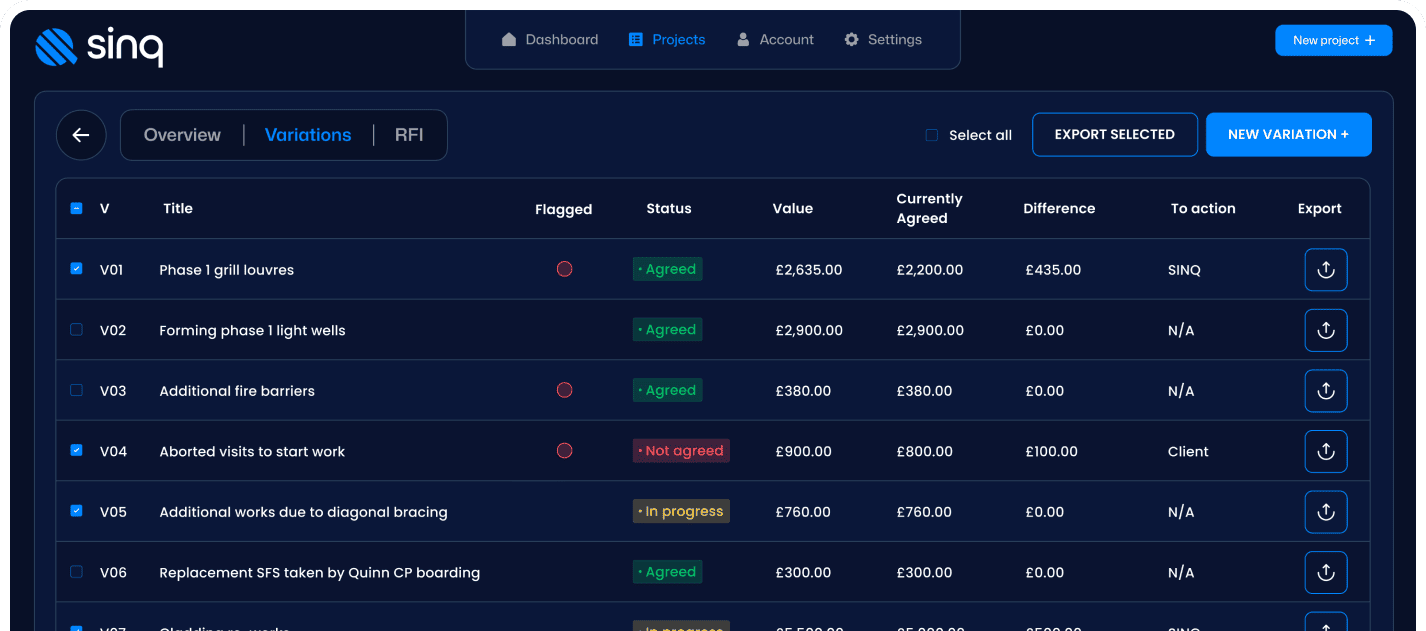
Task: Click the Status column header
Action: point(669,209)
